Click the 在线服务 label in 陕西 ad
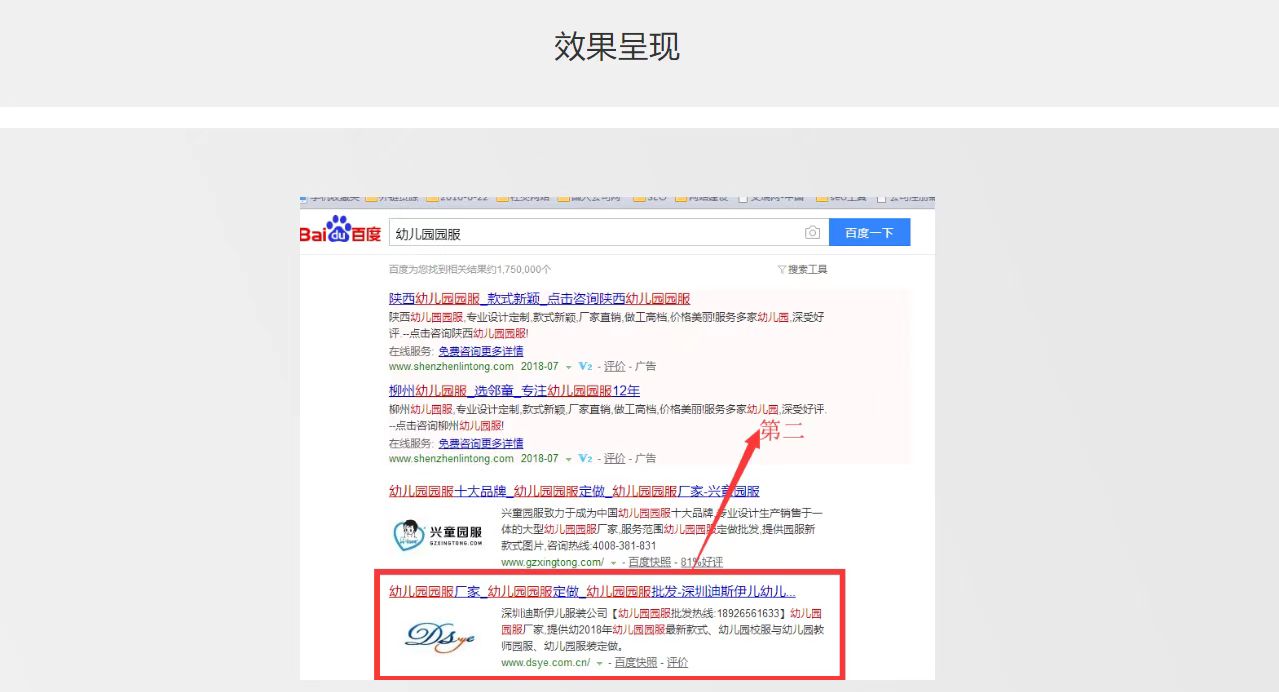Viewport: 1279px width, 692px height. click(x=410, y=352)
